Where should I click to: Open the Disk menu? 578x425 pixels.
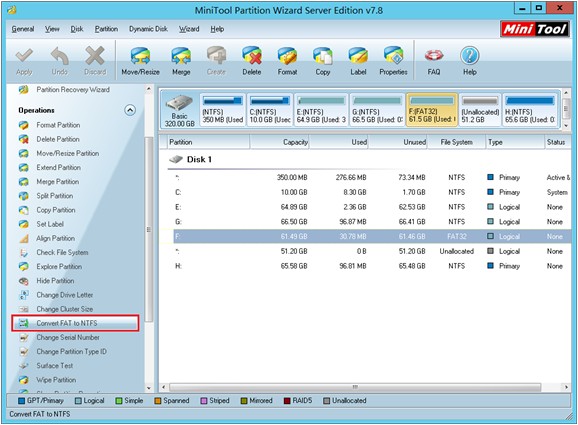coord(77,29)
